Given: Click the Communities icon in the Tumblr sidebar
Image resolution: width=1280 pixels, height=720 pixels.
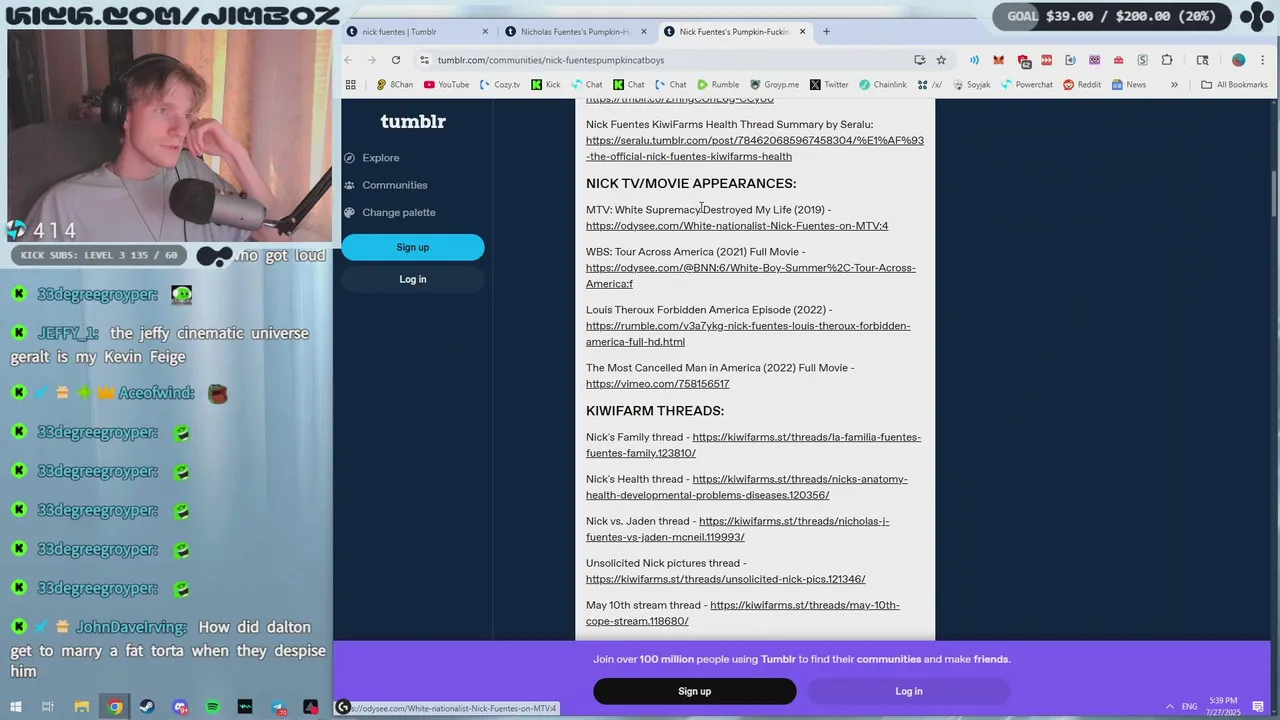Looking at the screenshot, I should click(349, 185).
